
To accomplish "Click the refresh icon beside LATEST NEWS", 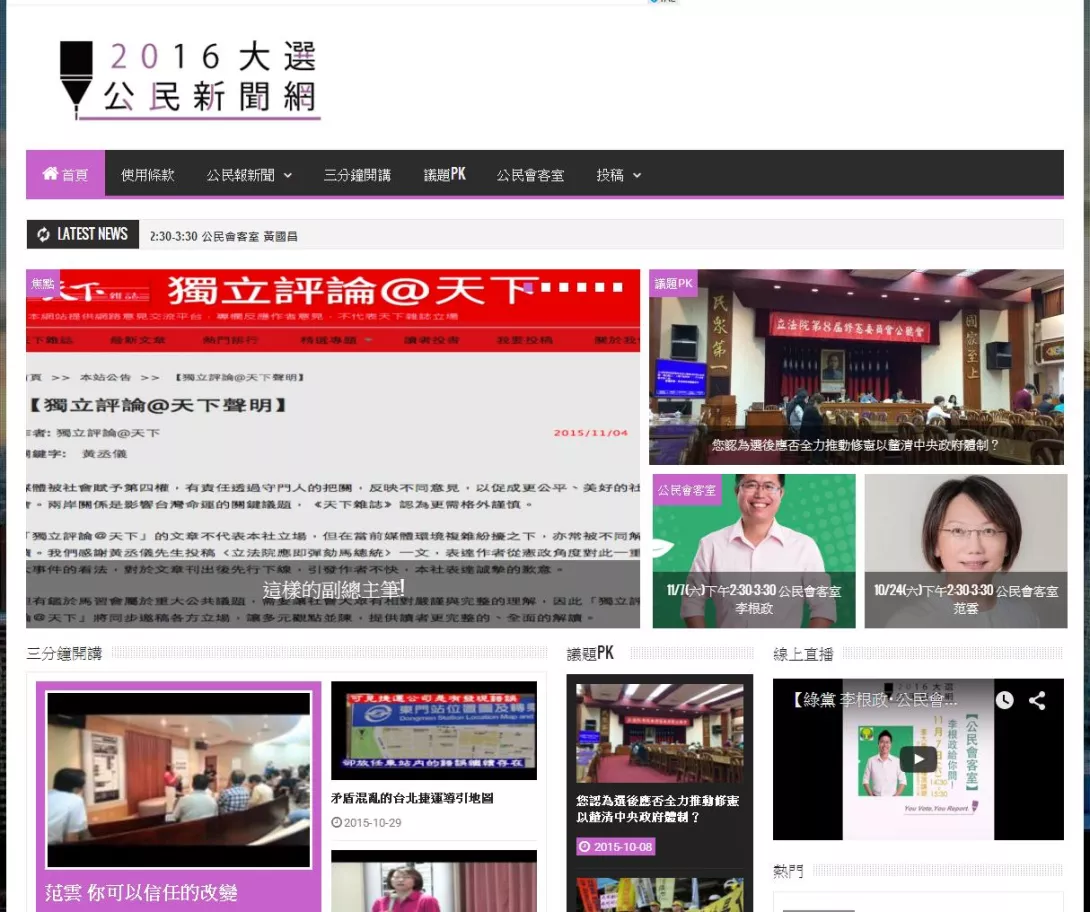I will pos(43,234).
